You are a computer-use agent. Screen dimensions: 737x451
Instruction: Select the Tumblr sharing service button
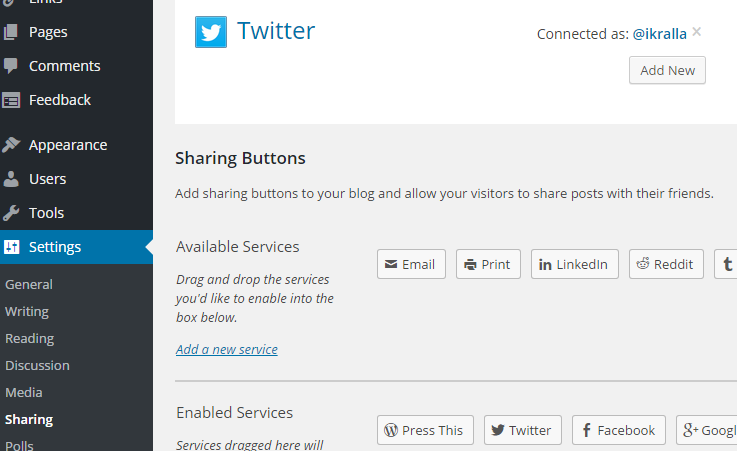726,264
